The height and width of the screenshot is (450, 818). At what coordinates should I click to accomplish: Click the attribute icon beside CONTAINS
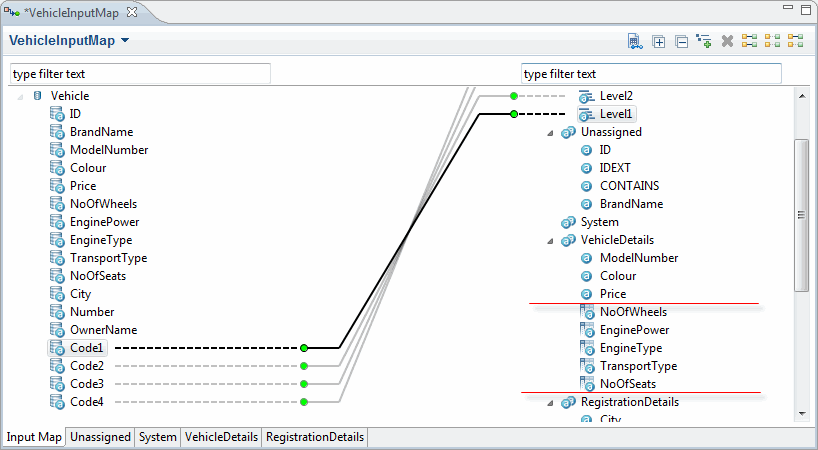click(x=586, y=186)
